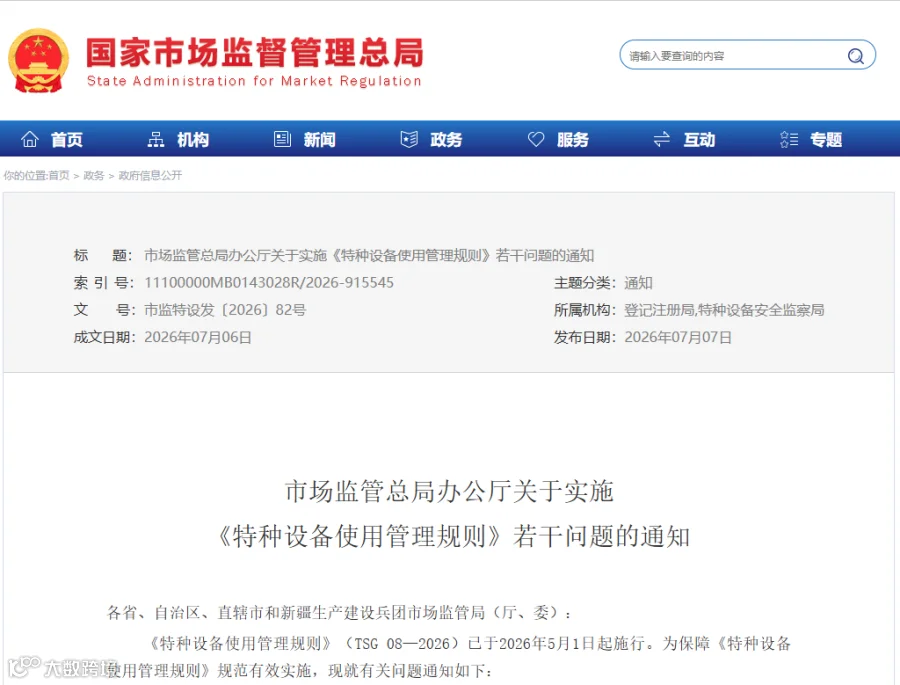Click the 国家市场监督管理总局 site title
The image size is (900, 685).
(255, 53)
